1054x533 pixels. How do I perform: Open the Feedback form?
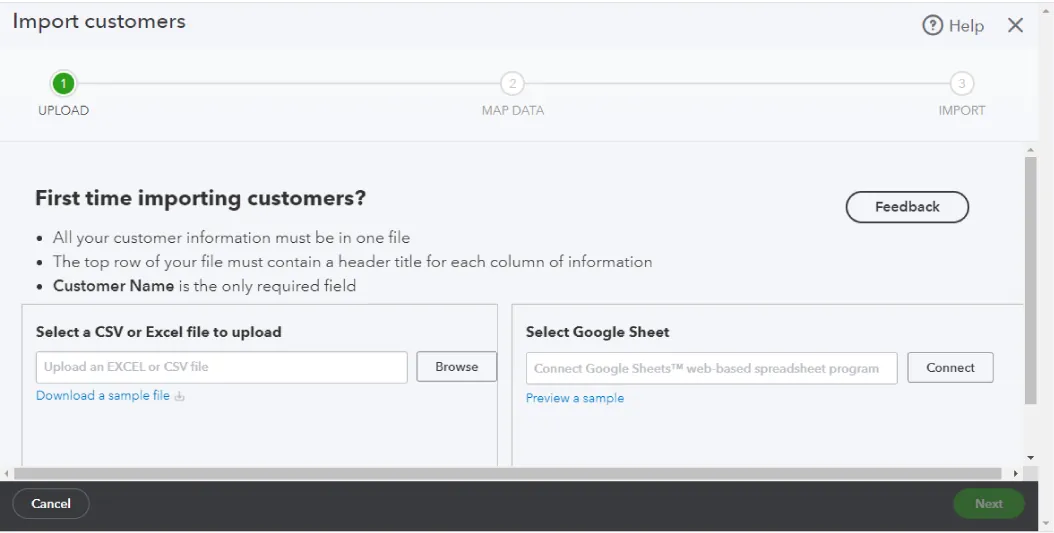tap(907, 207)
